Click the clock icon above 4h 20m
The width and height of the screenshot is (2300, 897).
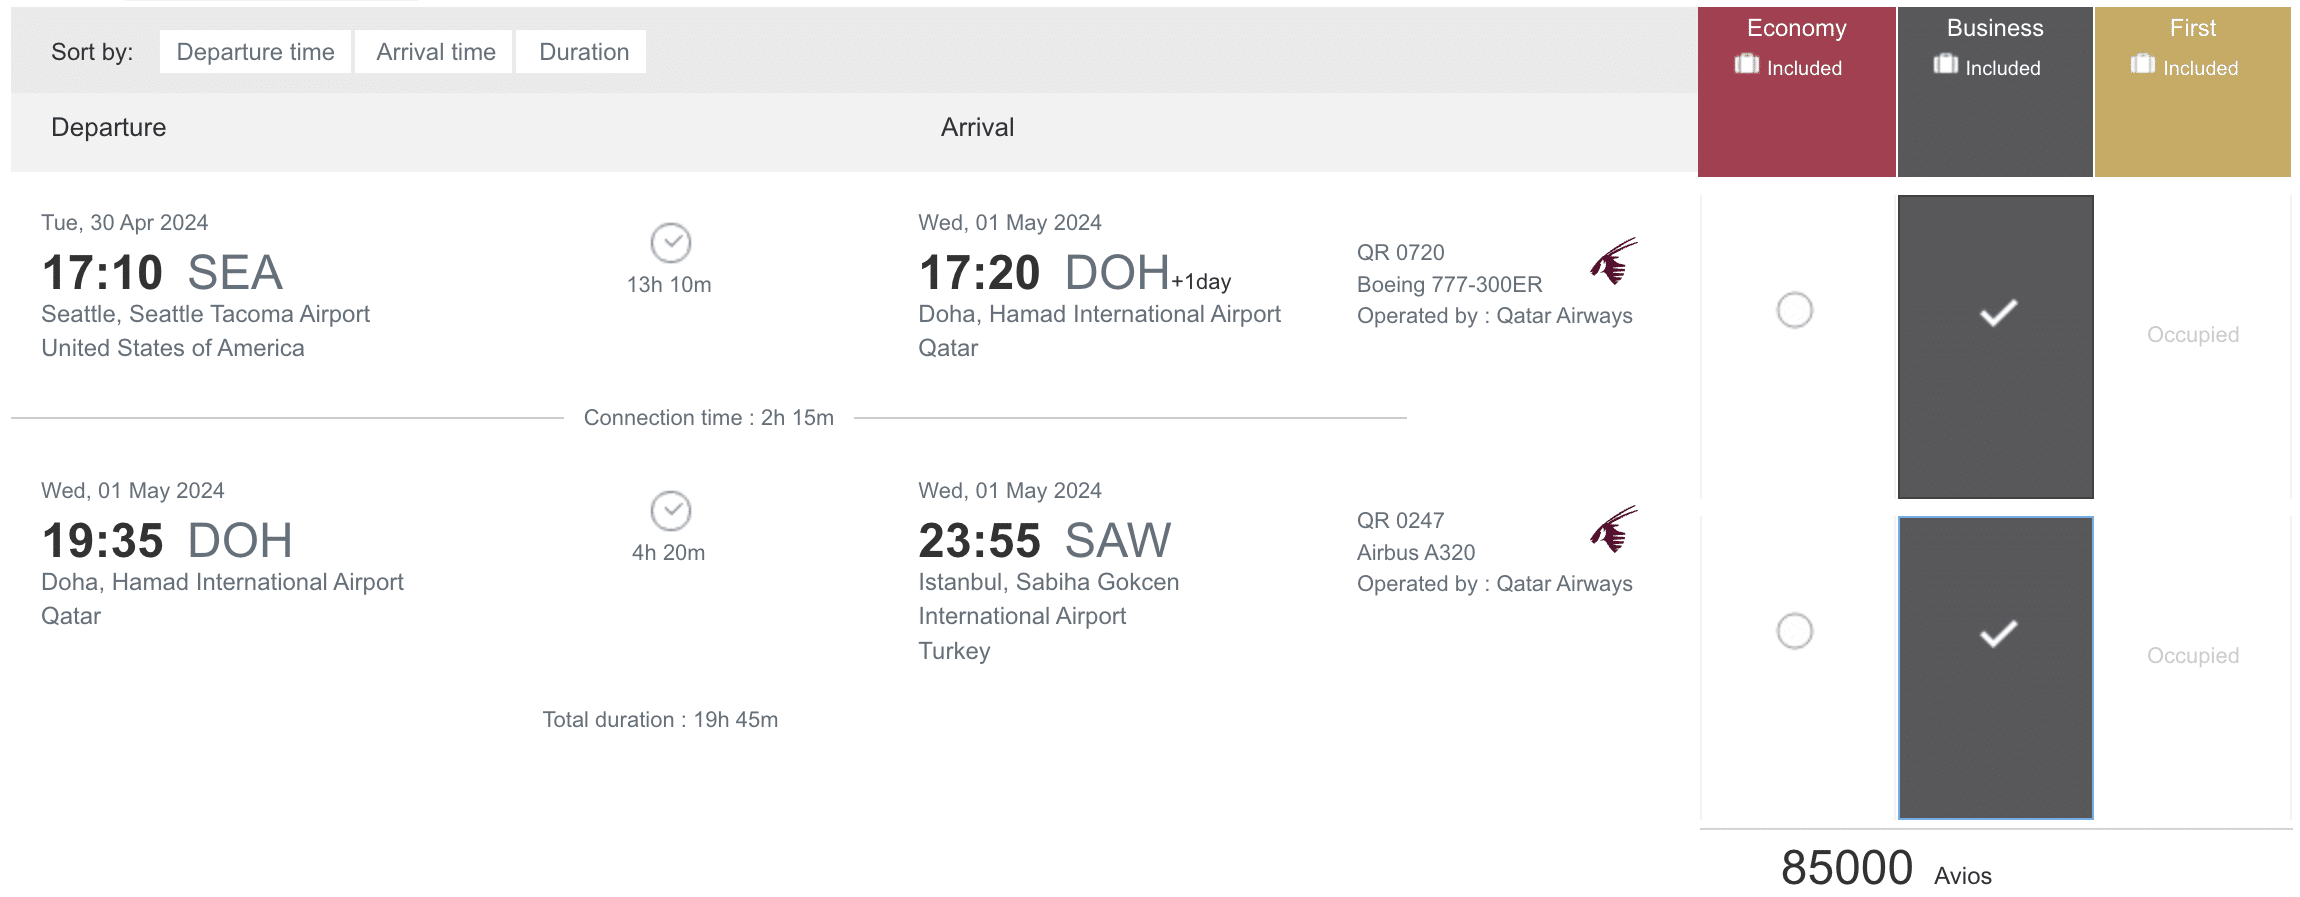pyautogui.click(x=670, y=510)
